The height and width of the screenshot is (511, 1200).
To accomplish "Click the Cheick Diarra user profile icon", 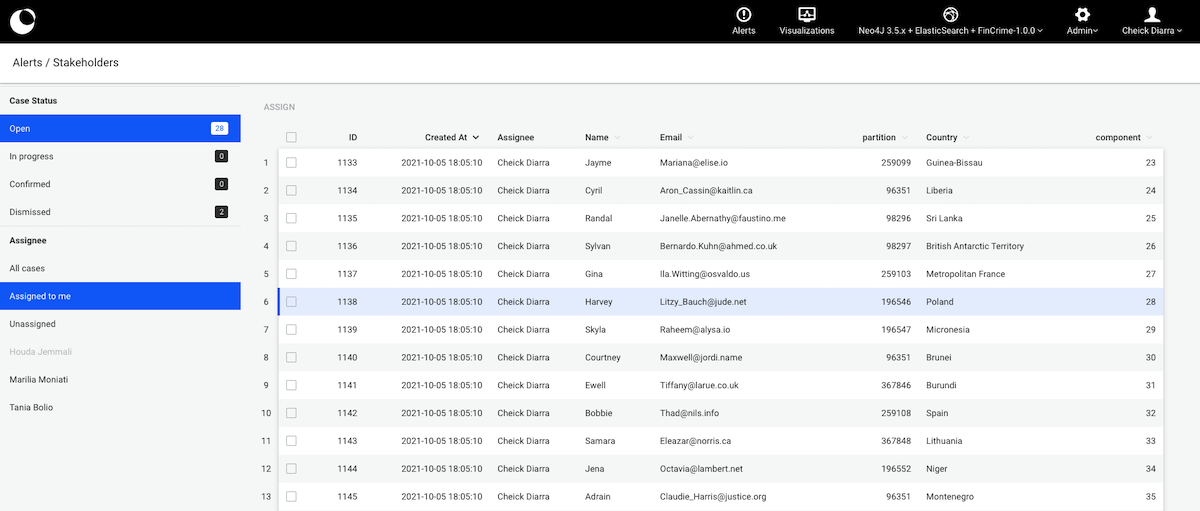I will [1152, 14].
